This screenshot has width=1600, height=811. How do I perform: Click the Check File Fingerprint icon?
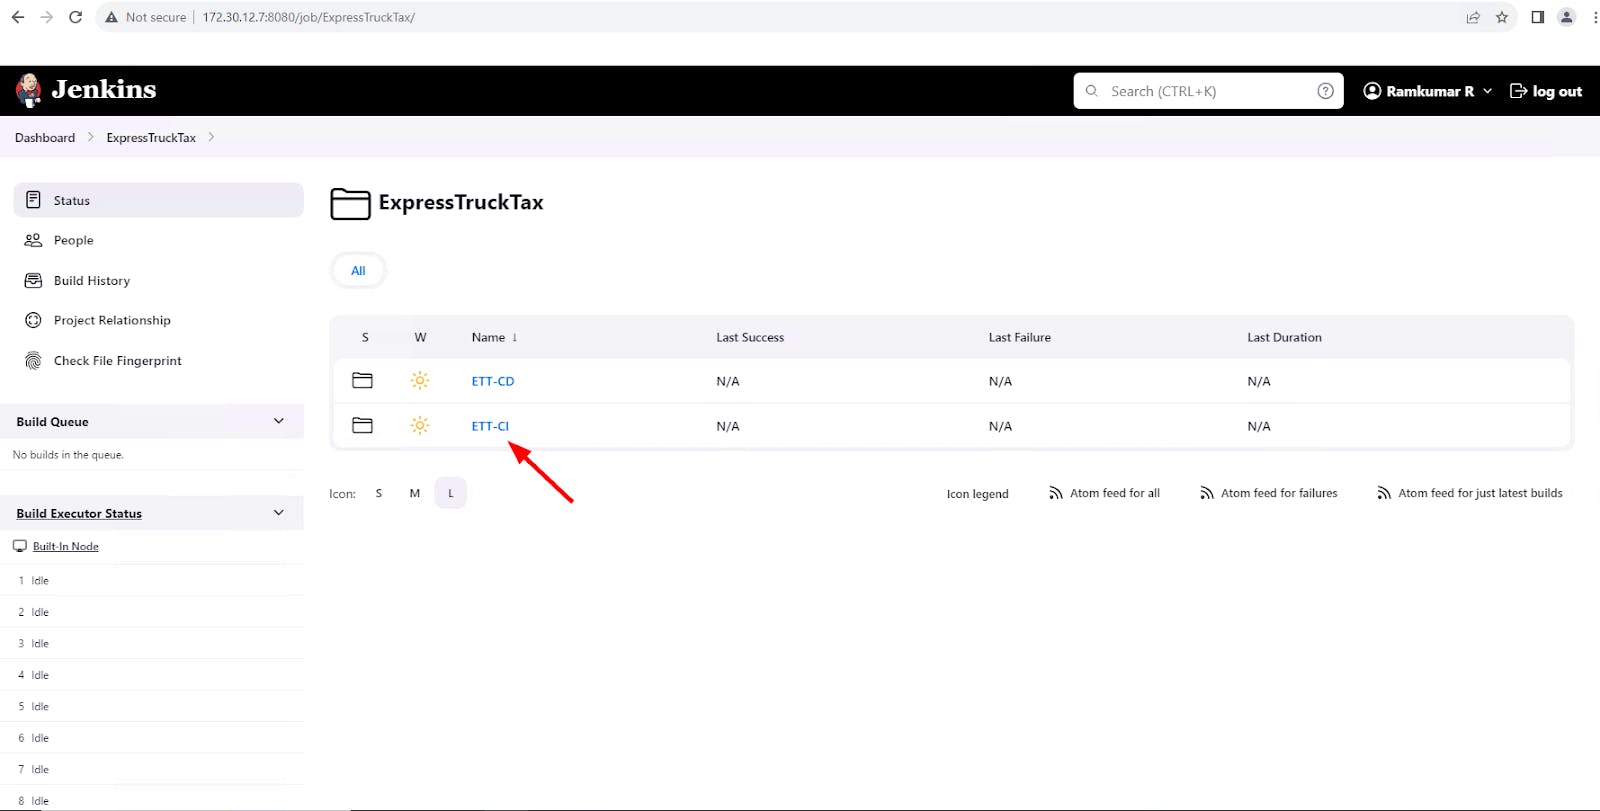tap(33, 361)
